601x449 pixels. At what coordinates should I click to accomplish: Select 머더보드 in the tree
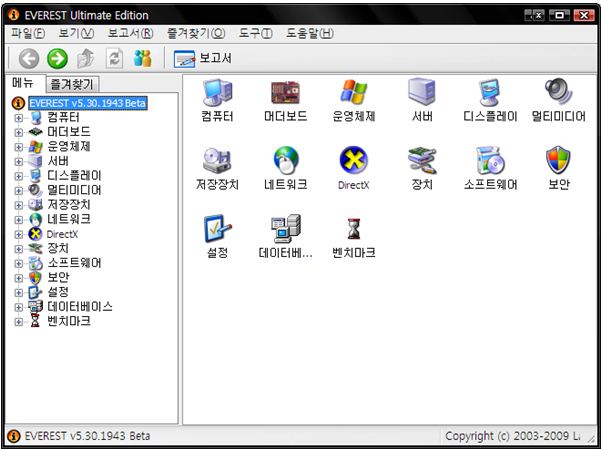(x=69, y=132)
